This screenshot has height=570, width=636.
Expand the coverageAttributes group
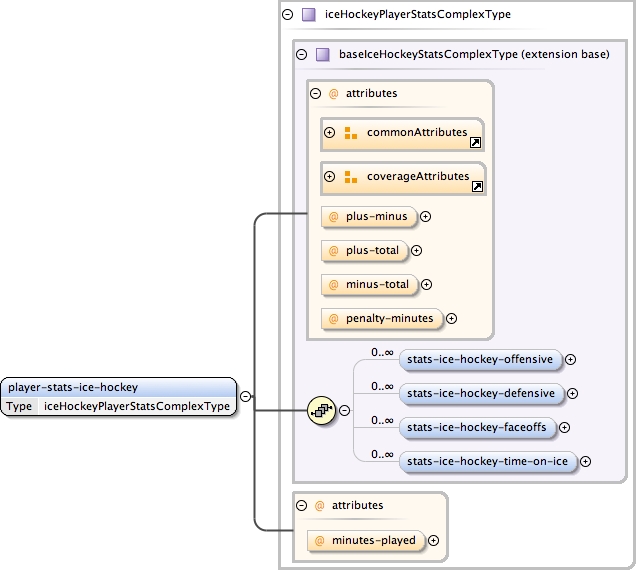click(328, 177)
